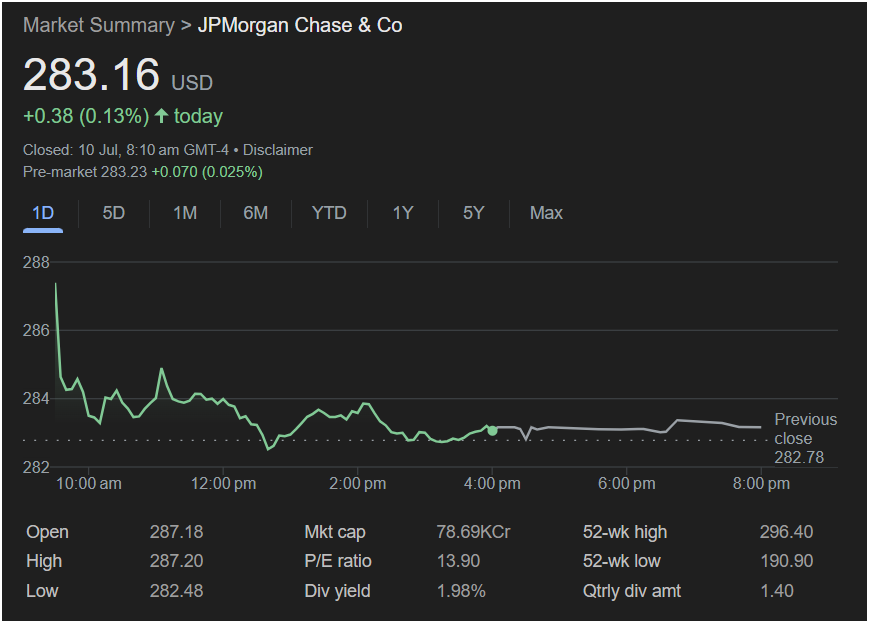Viewport: 869px width, 623px height.
Task: Show the Max price history
Action: click(546, 213)
